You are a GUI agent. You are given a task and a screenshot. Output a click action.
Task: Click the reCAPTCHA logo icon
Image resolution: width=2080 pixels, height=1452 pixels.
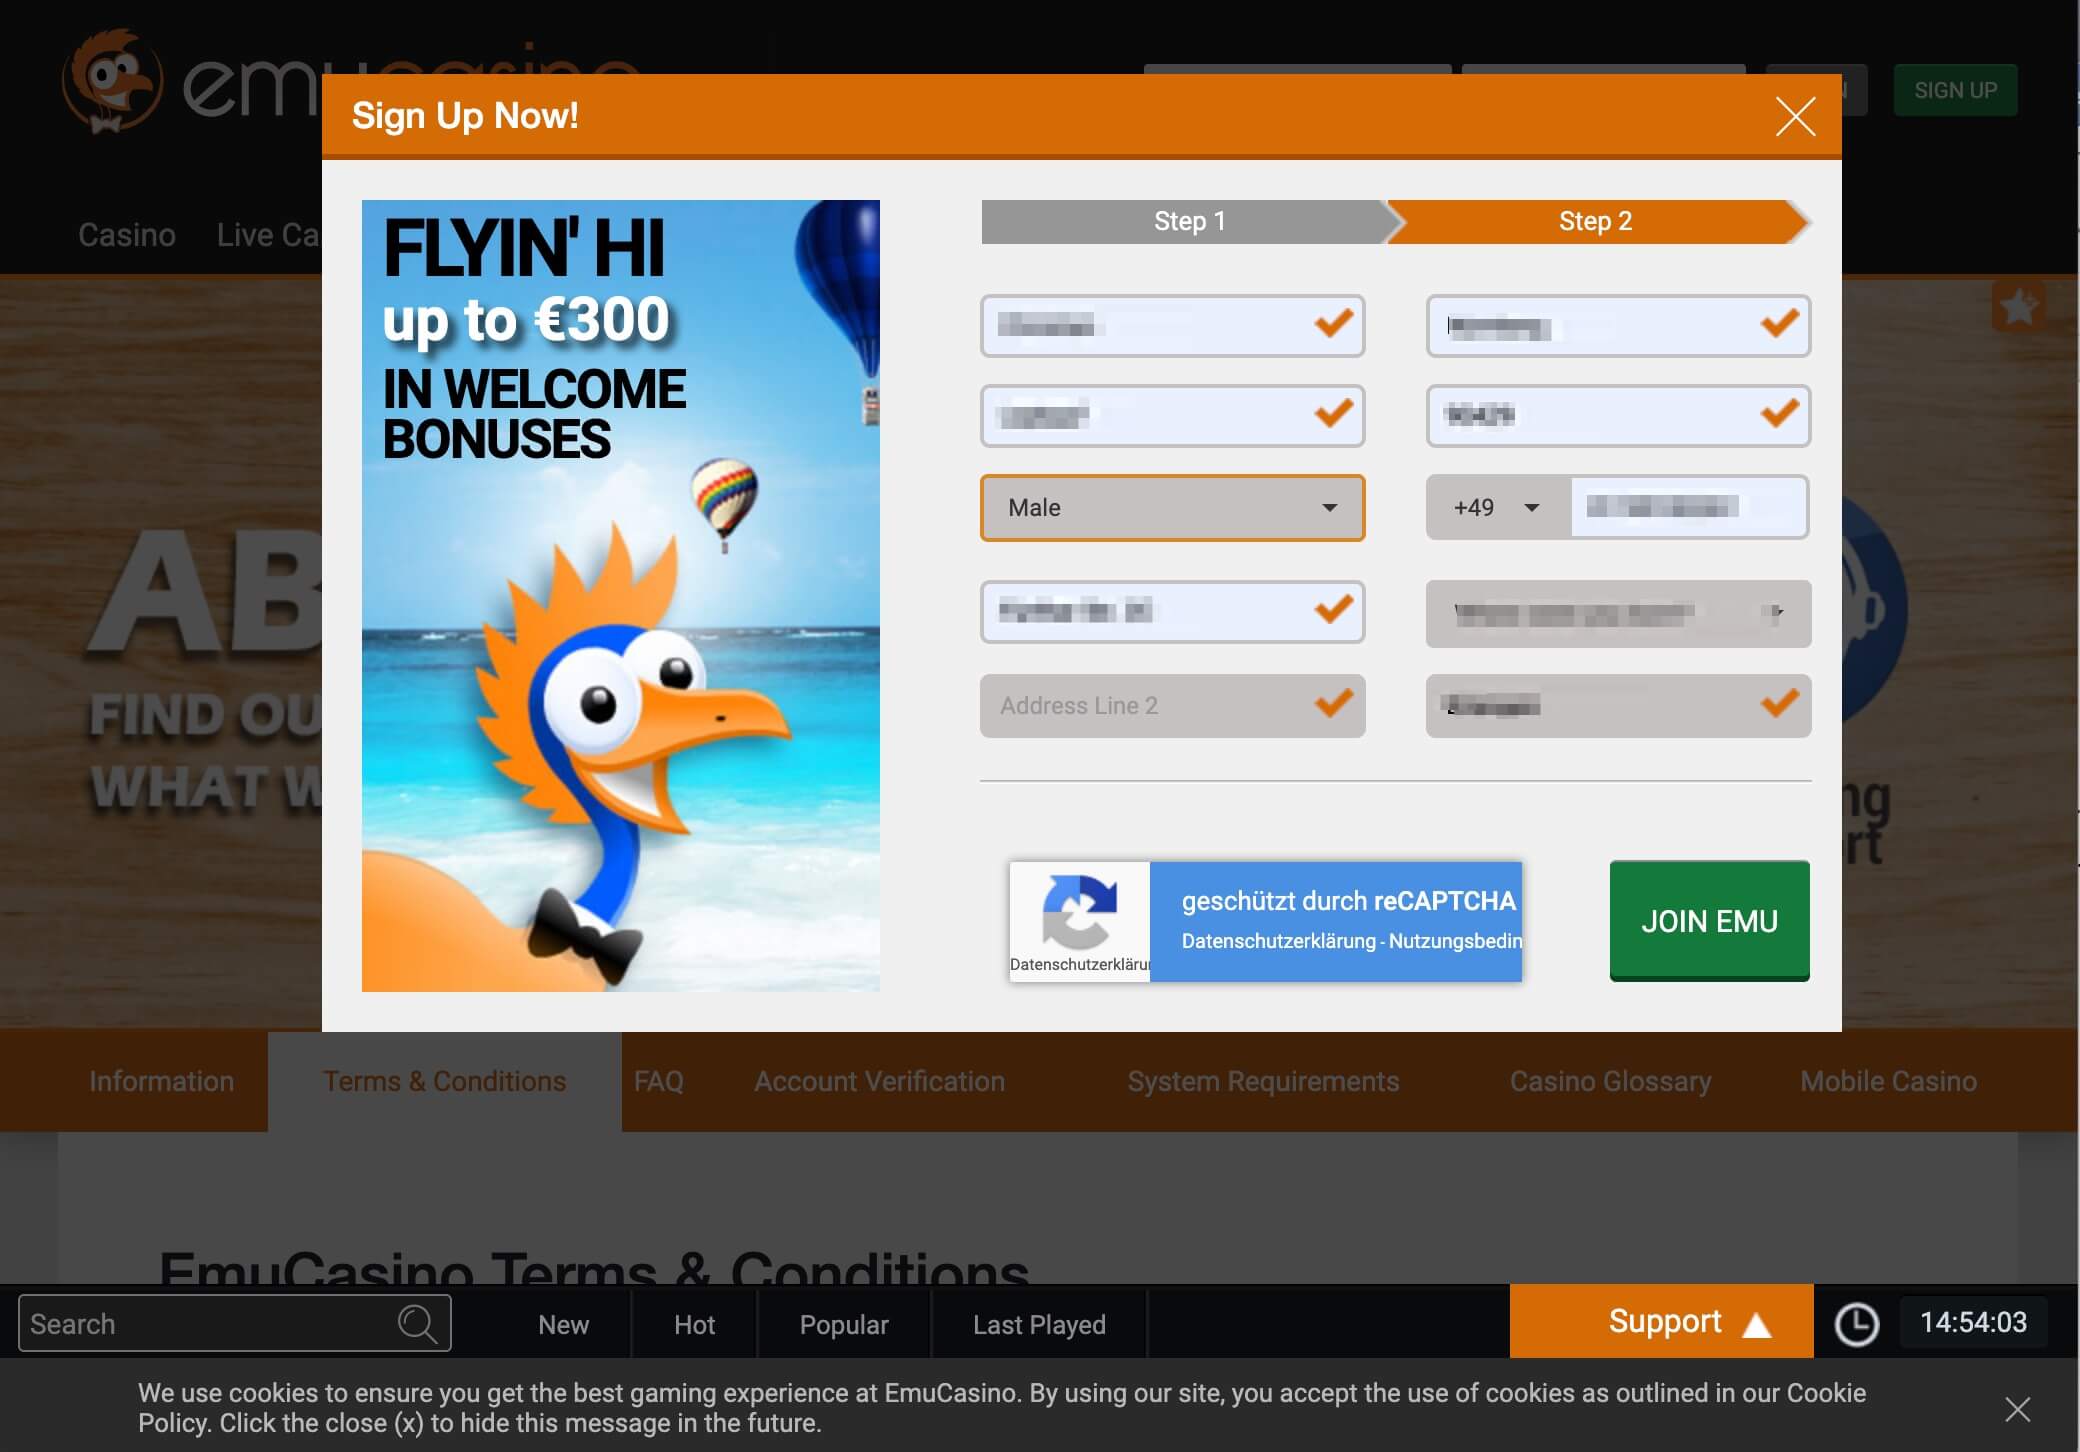click(x=1079, y=910)
